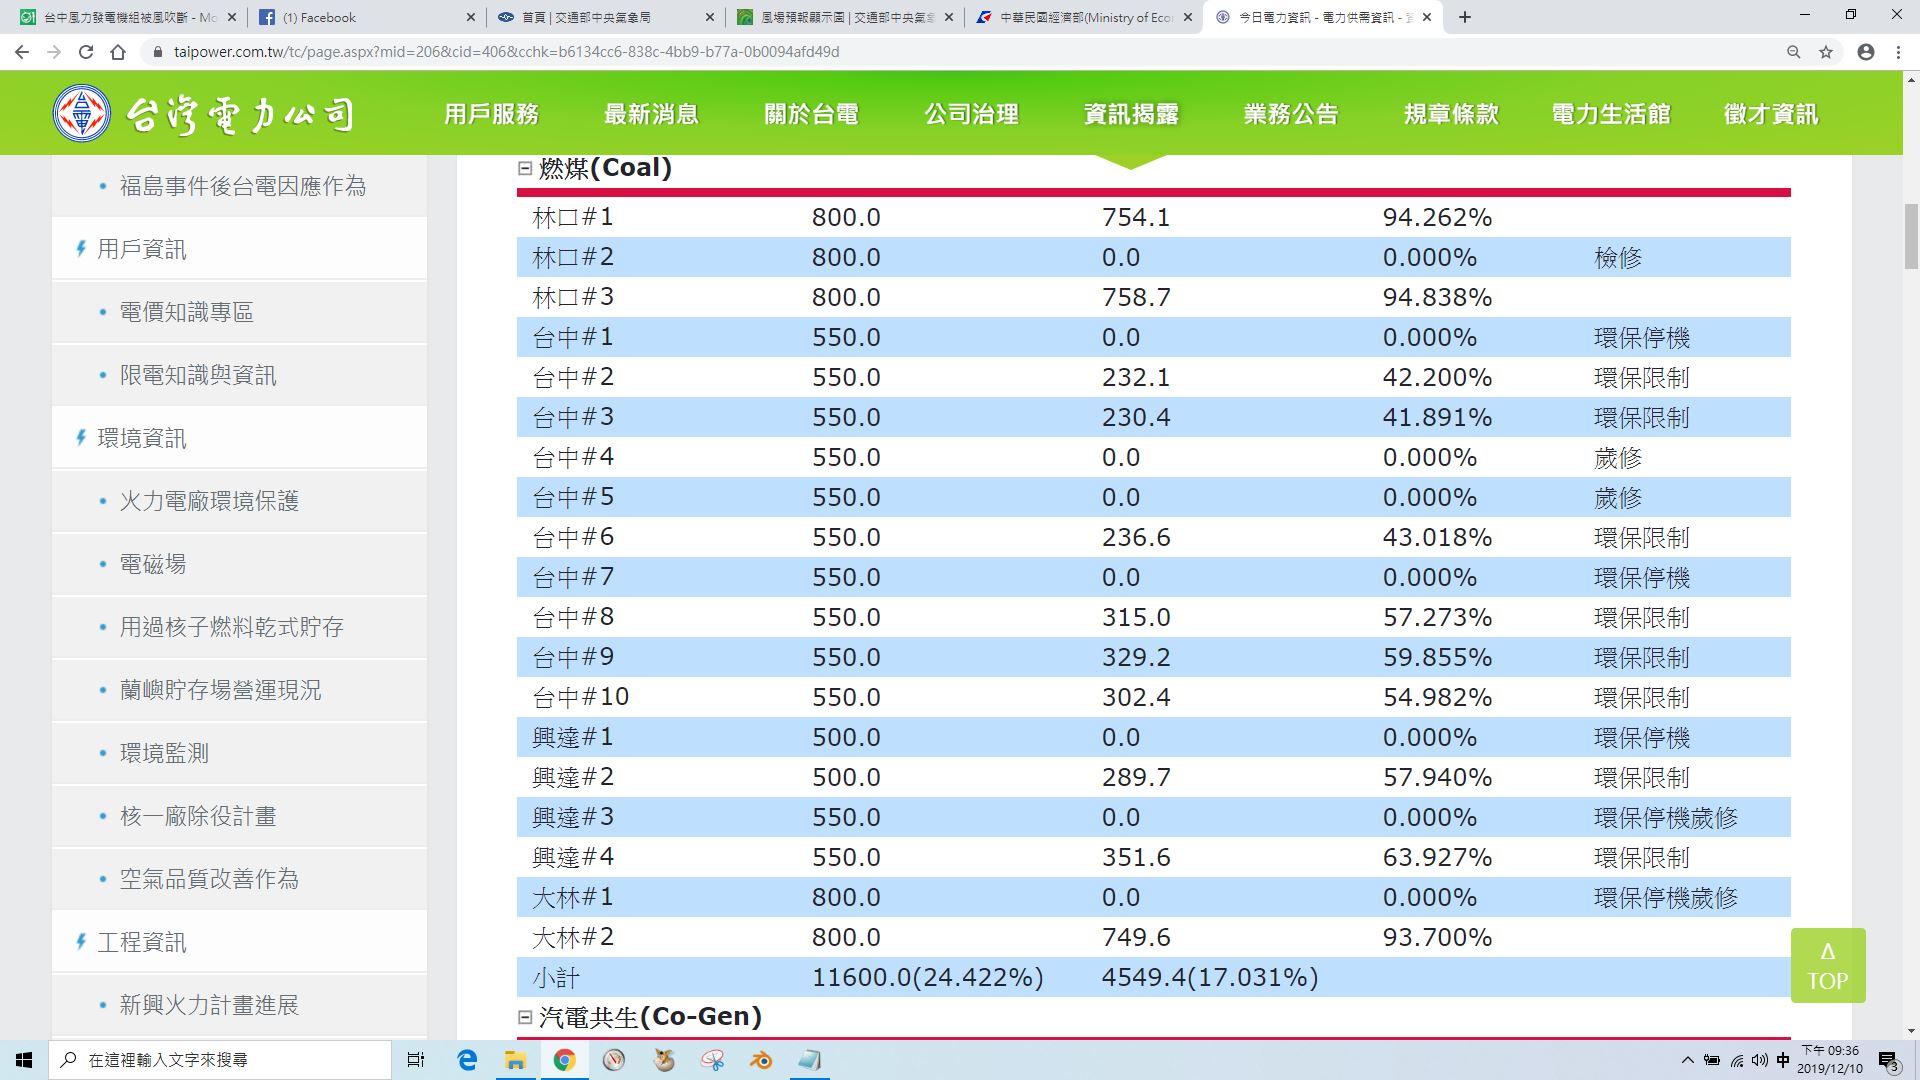Open the 規章條款 menu

click(x=1451, y=114)
